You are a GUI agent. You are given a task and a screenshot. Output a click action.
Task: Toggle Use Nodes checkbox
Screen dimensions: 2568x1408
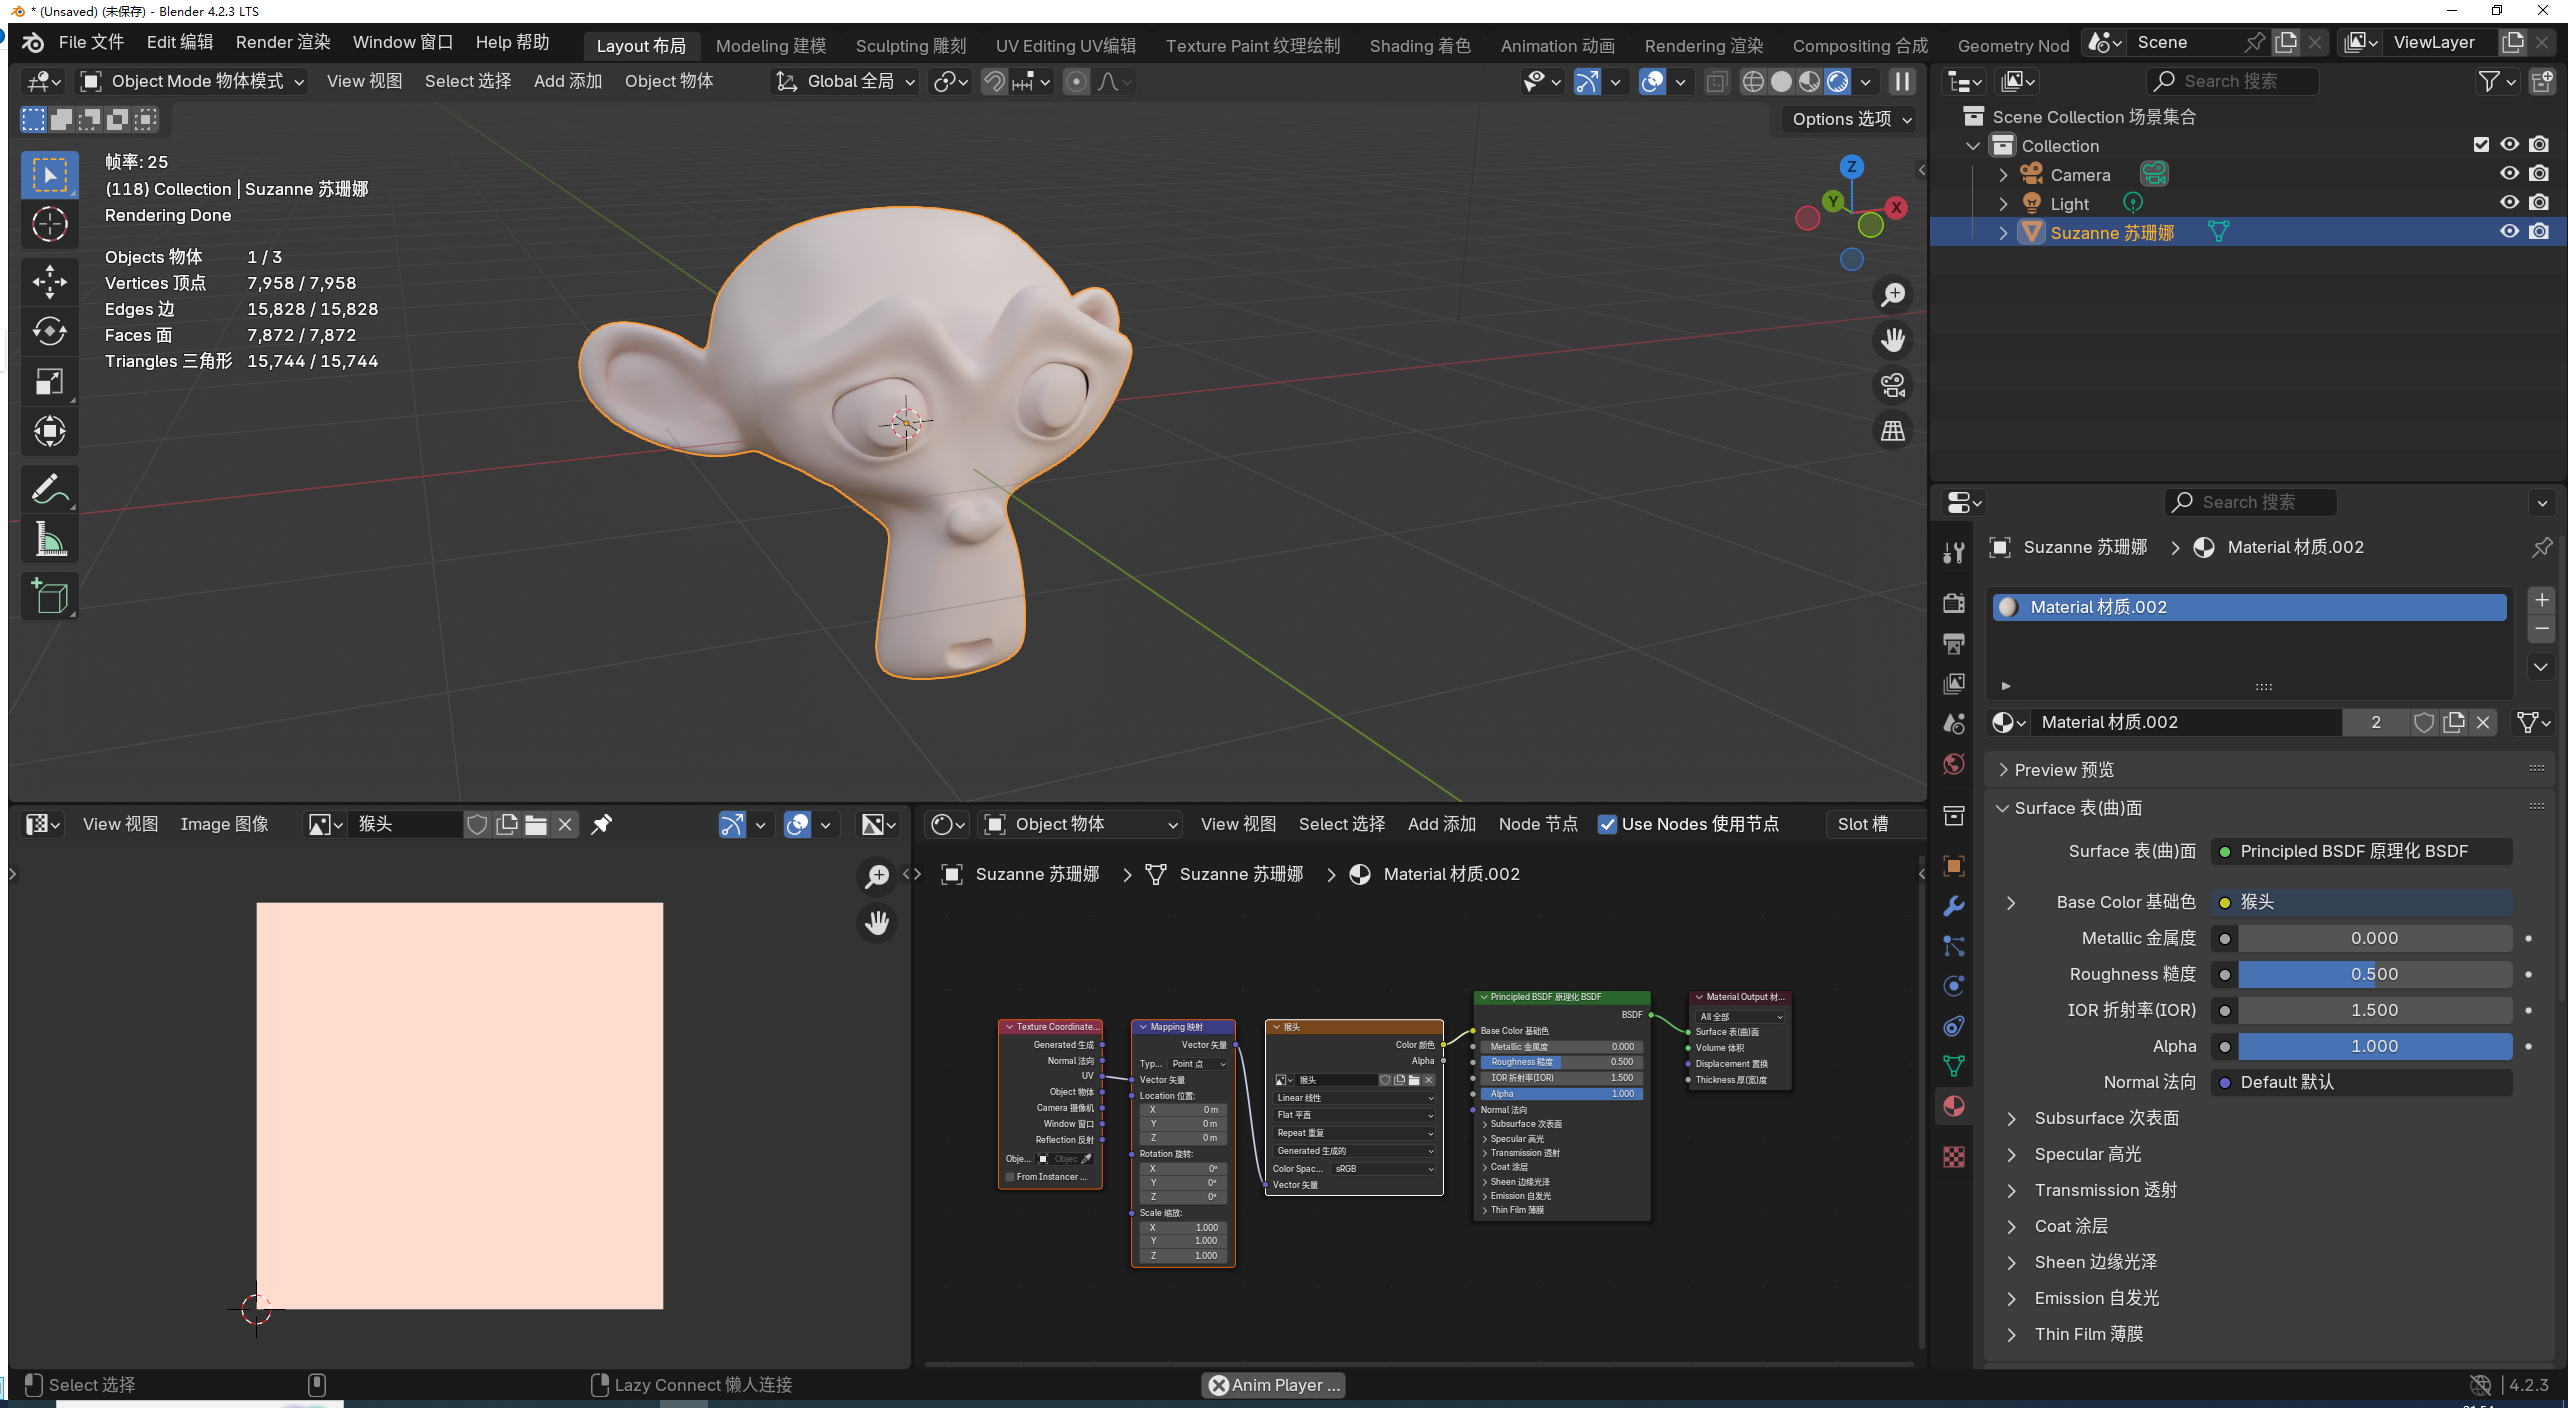[1607, 825]
